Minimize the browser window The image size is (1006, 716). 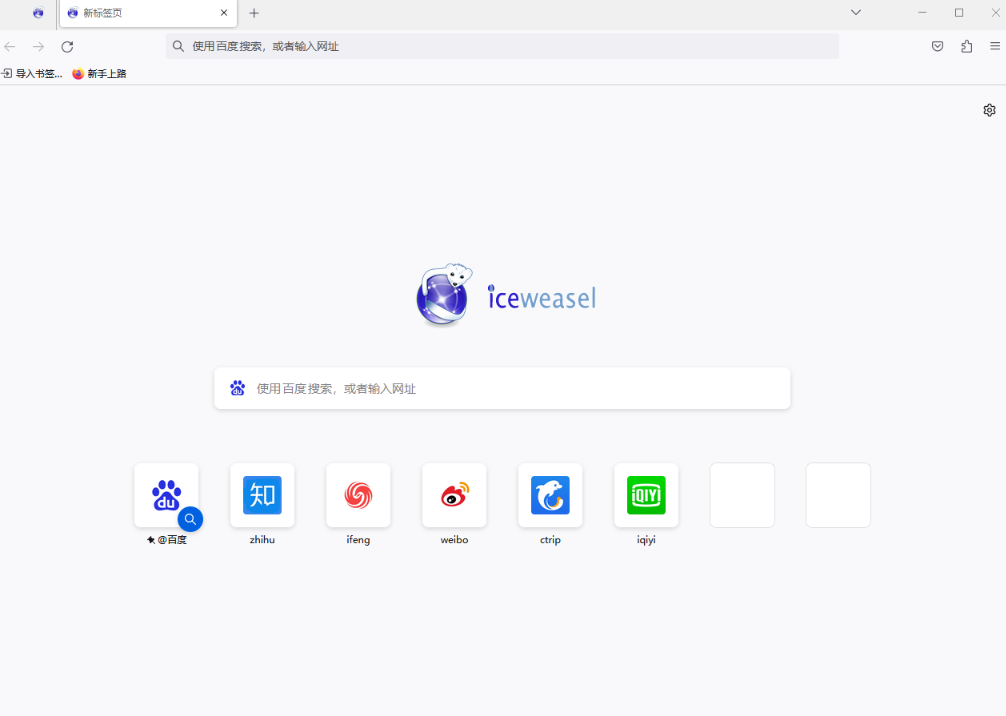point(922,12)
